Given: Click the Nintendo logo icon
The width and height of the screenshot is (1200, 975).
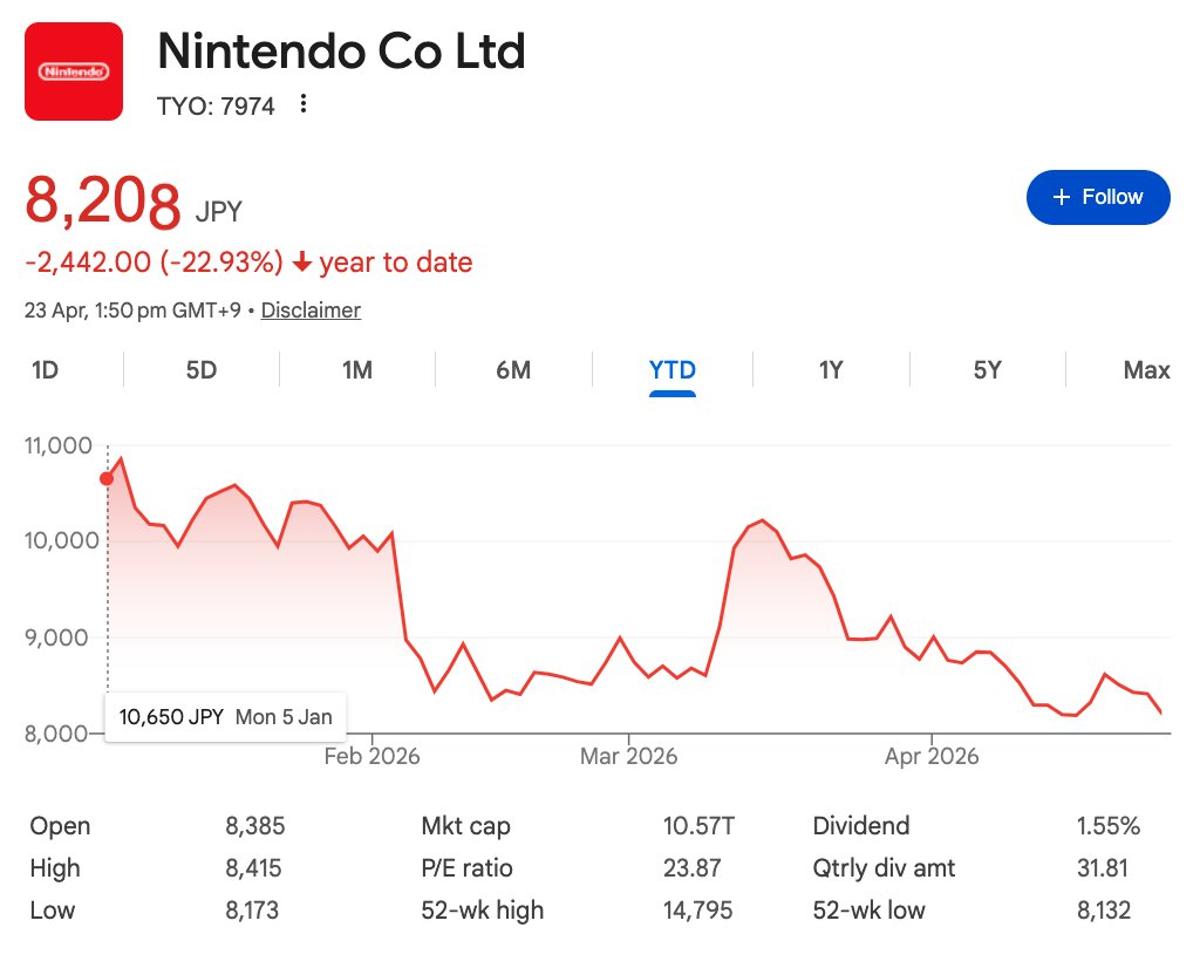Looking at the screenshot, I should point(73,73).
